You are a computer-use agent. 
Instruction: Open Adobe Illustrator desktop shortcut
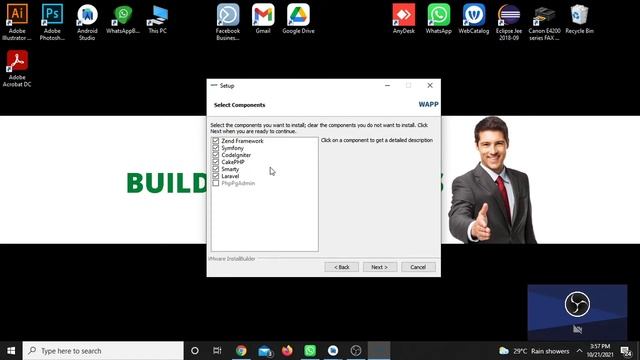17,22
